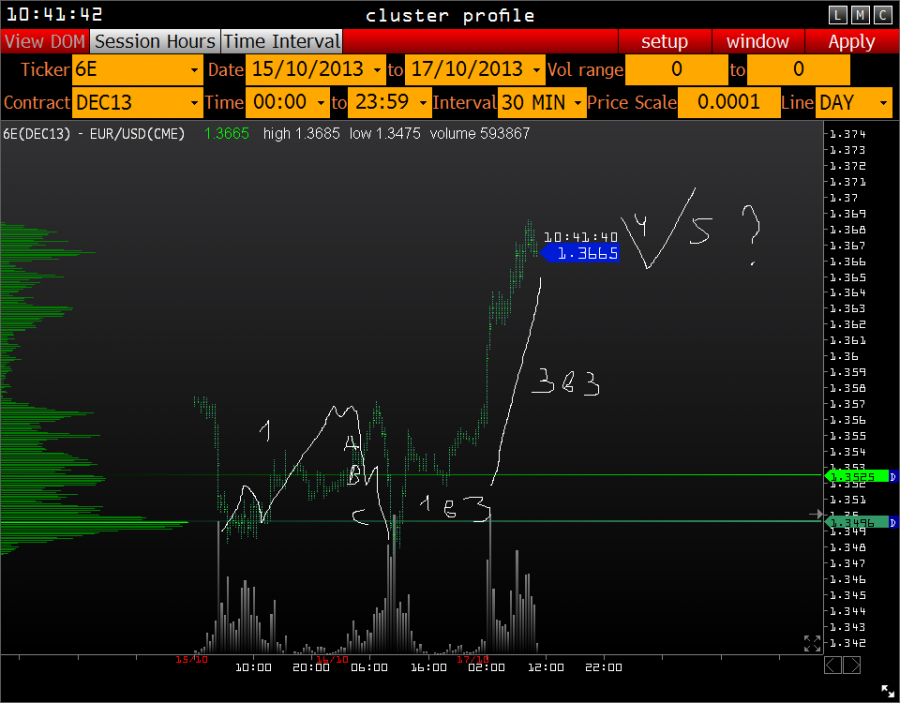Image resolution: width=900 pixels, height=703 pixels.
Task: Click the D marker on 1.3496 level
Action: point(894,521)
